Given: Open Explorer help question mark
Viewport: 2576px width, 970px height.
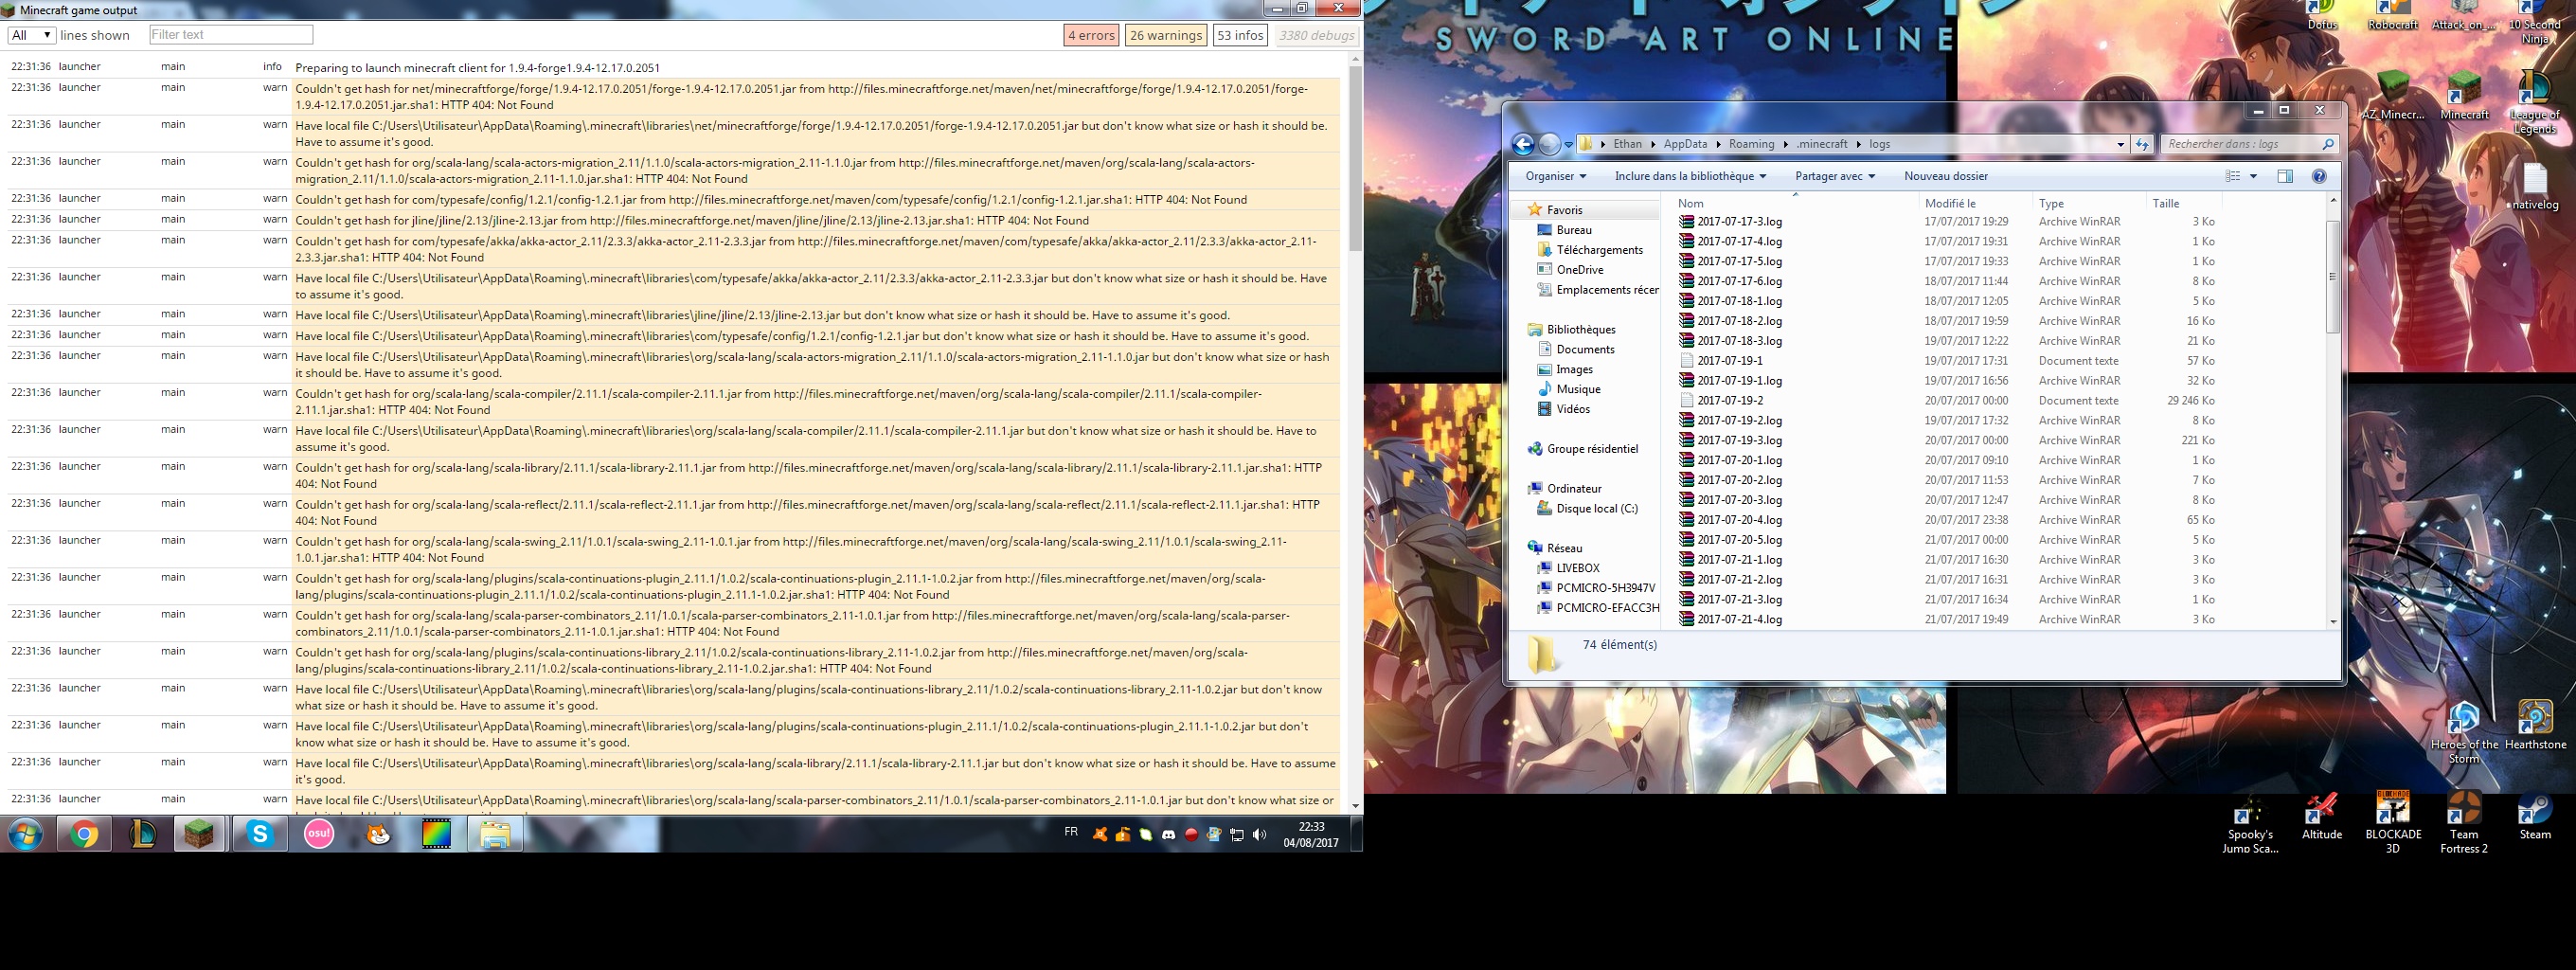Looking at the screenshot, I should 2319,176.
